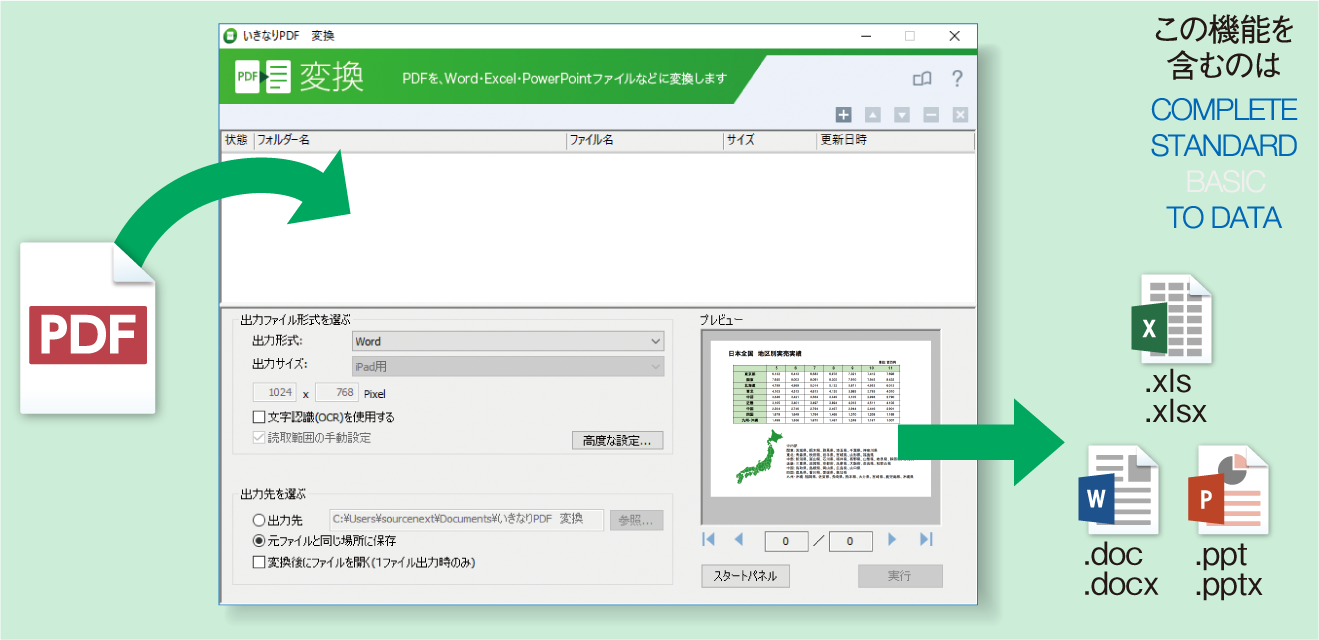Go to previous preview page
The height and width of the screenshot is (640, 1319).
point(739,540)
